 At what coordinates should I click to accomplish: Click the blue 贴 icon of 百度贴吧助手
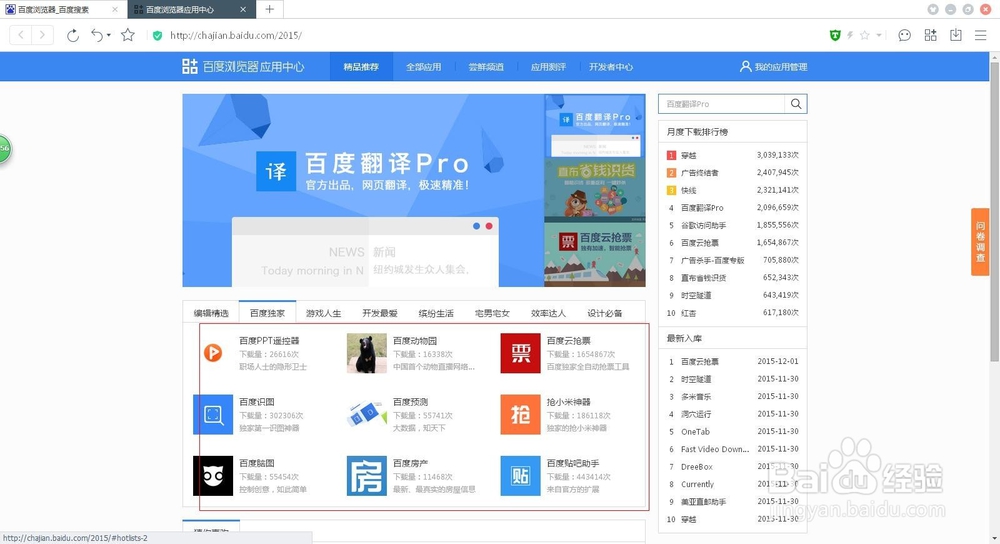(520, 476)
